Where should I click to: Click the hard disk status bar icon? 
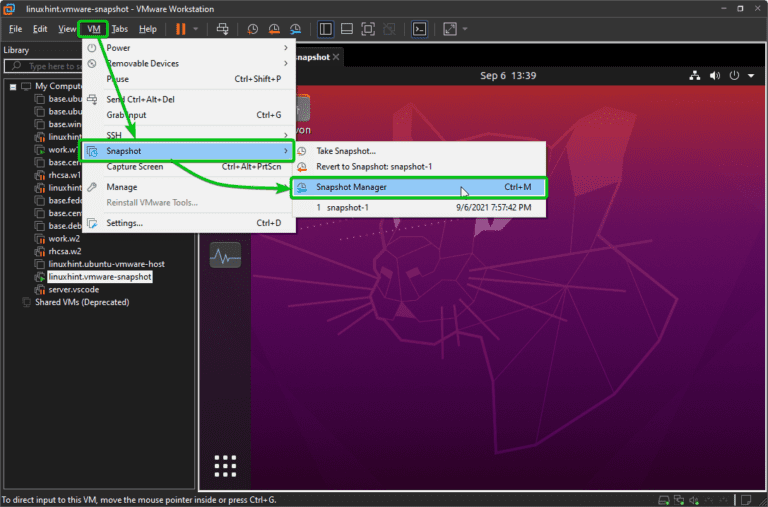pyautogui.click(x=664, y=500)
